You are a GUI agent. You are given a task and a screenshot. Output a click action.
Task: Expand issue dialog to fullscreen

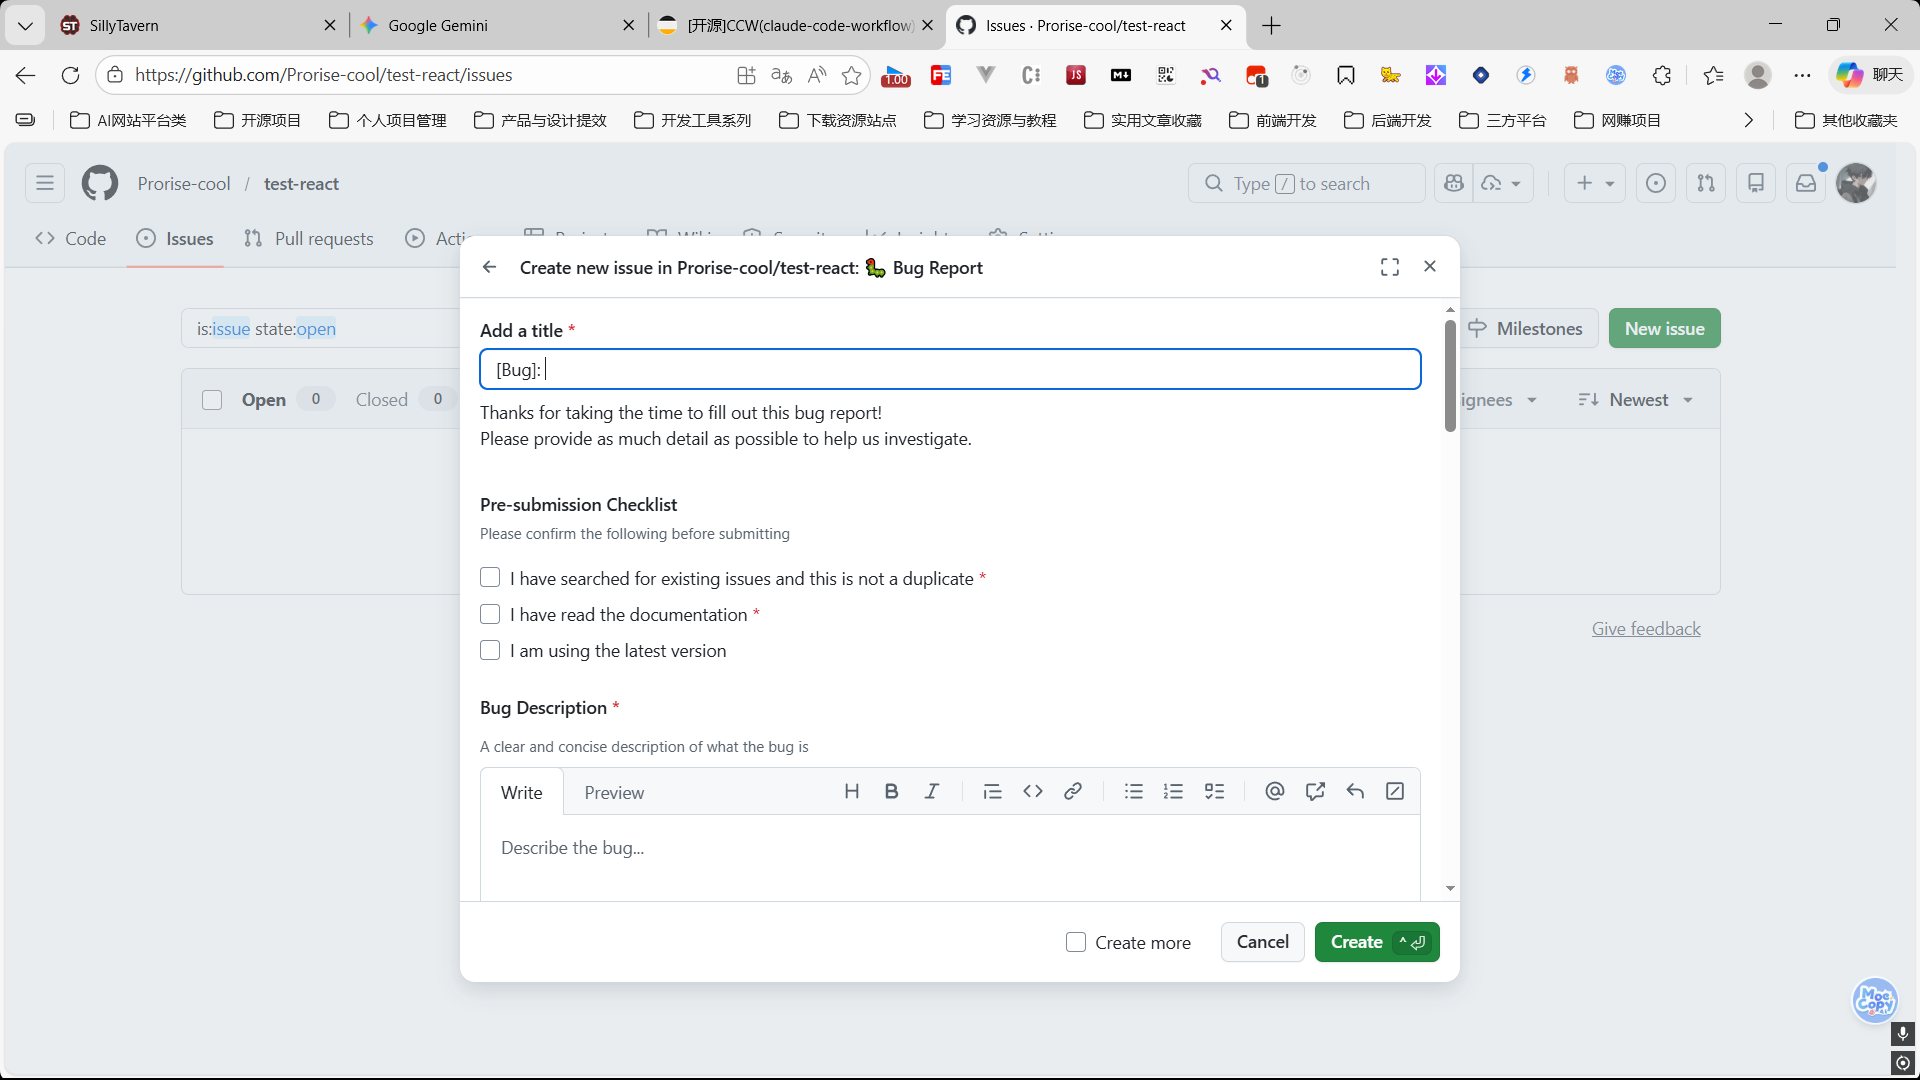[x=1390, y=267]
